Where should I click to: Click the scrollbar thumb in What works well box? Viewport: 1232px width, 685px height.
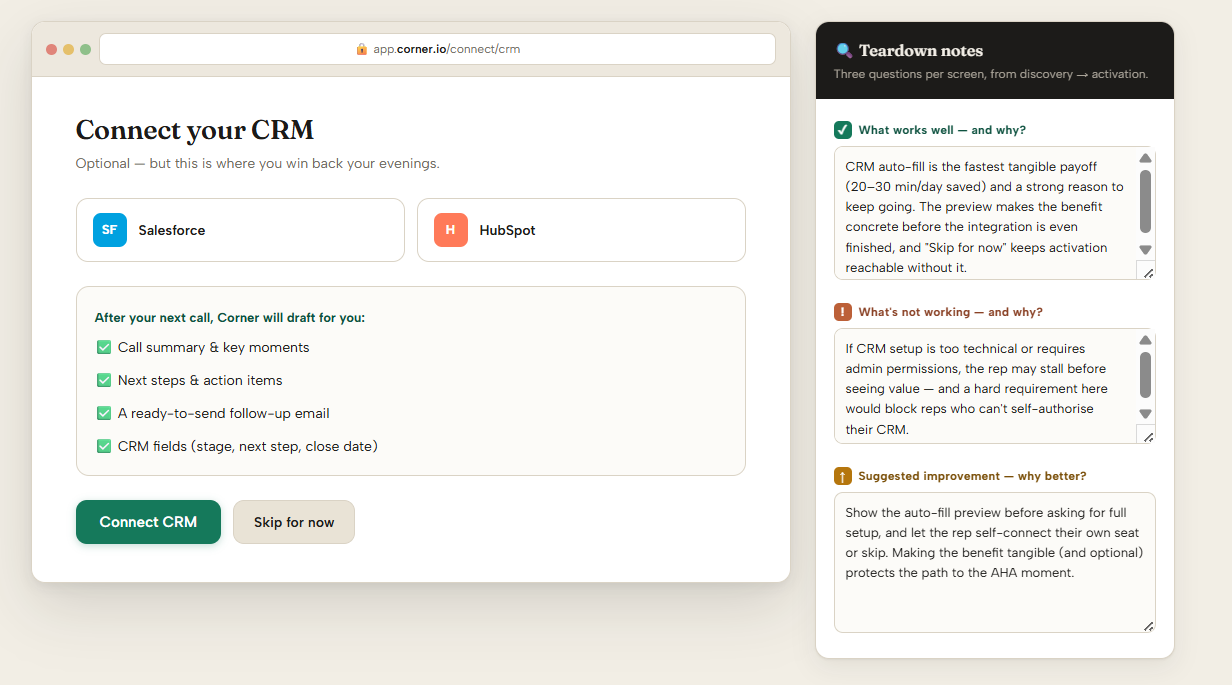click(x=1146, y=201)
